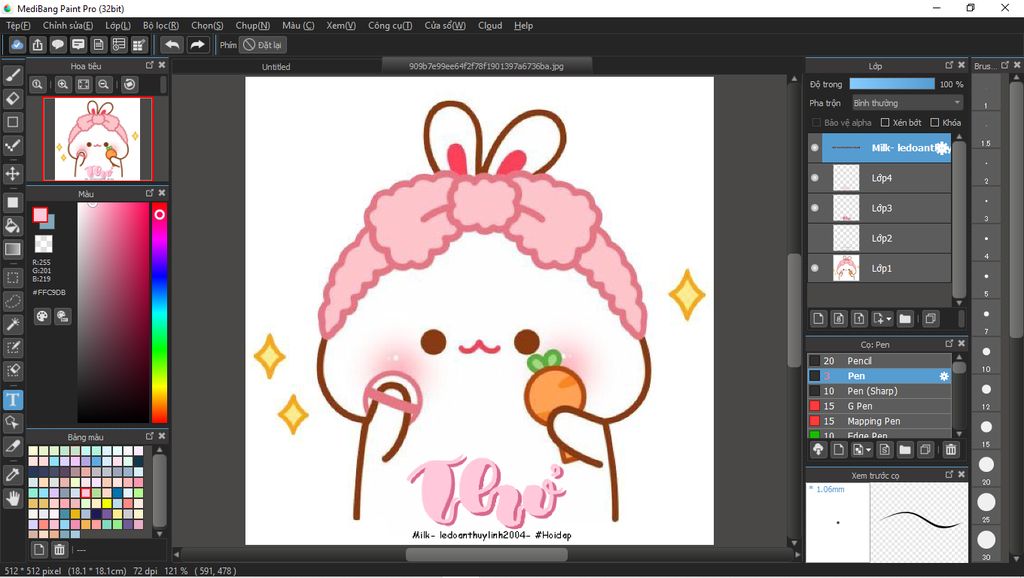Viewport: 1024px width, 578px height.
Task: Zoom out on the navigator
Action: point(103,84)
